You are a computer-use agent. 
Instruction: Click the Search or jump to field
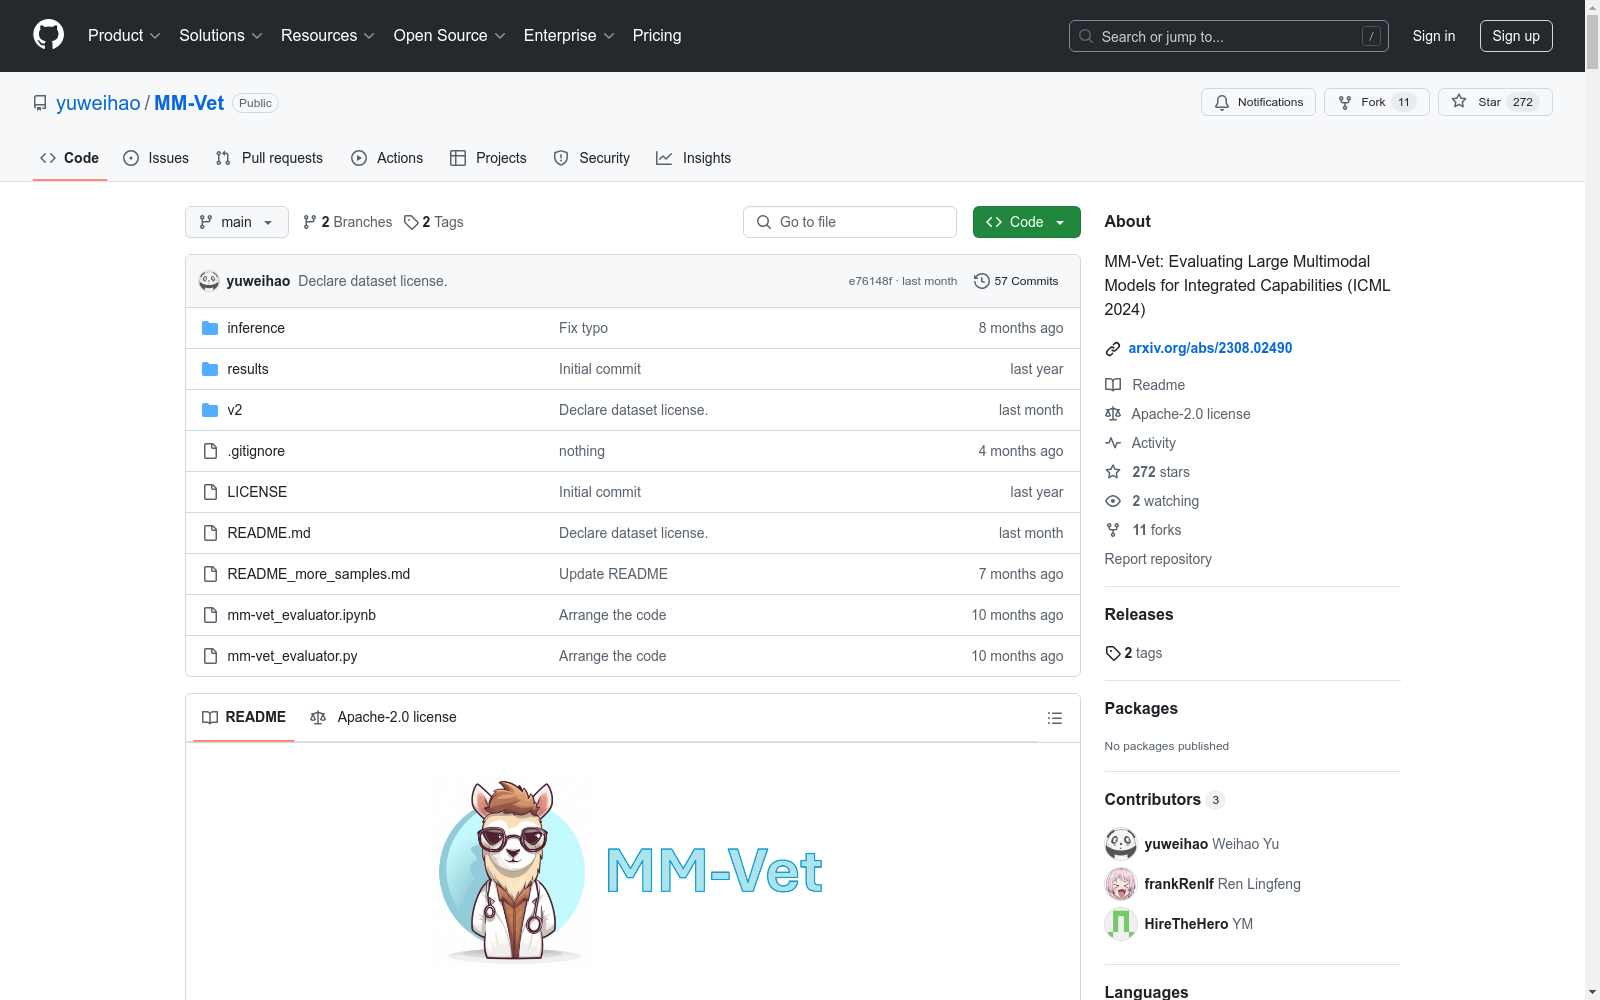coord(1229,36)
